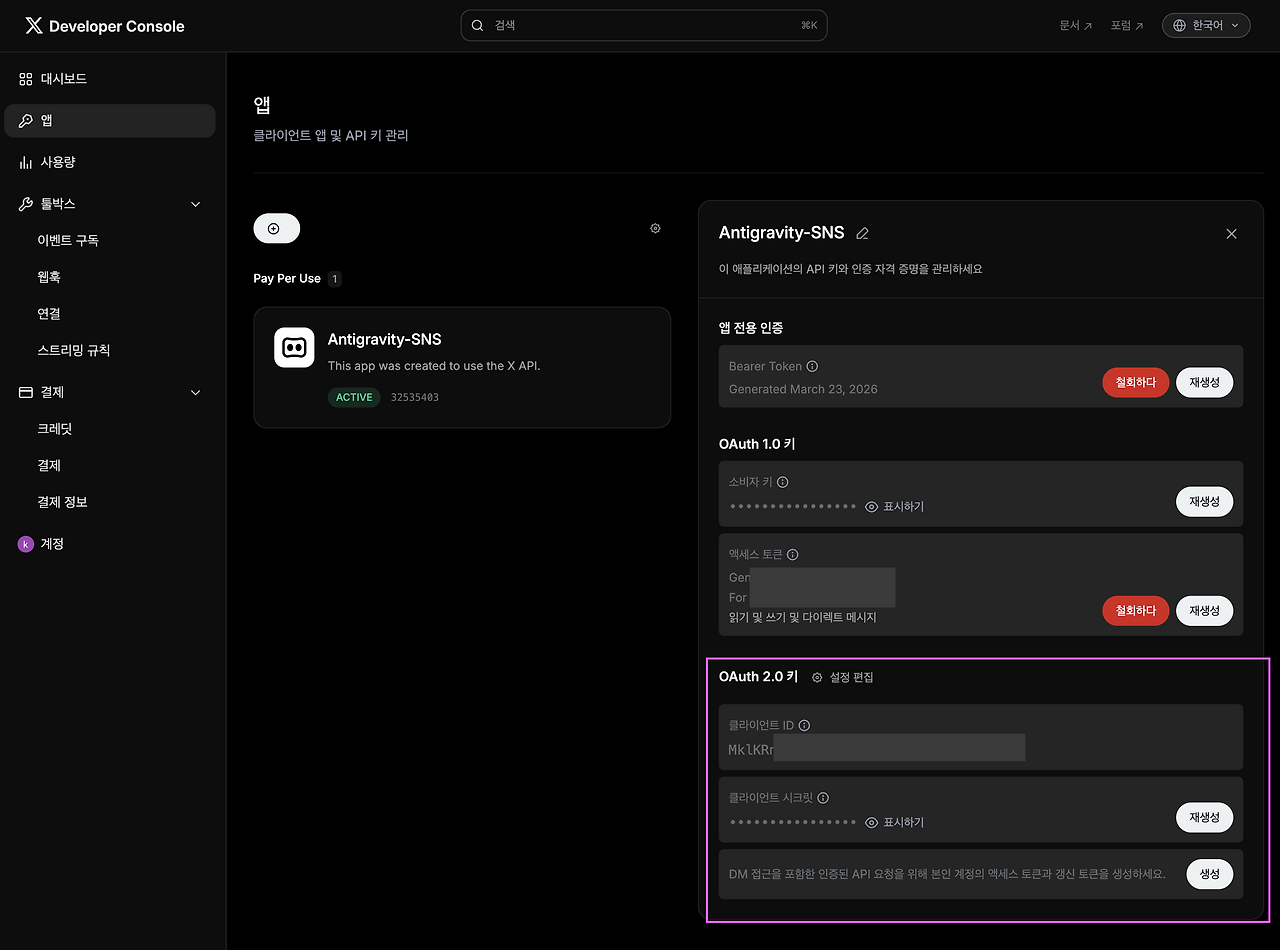Click the 소비자 키 info icon
This screenshot has width=1280, height=950.
pos(783,482)
